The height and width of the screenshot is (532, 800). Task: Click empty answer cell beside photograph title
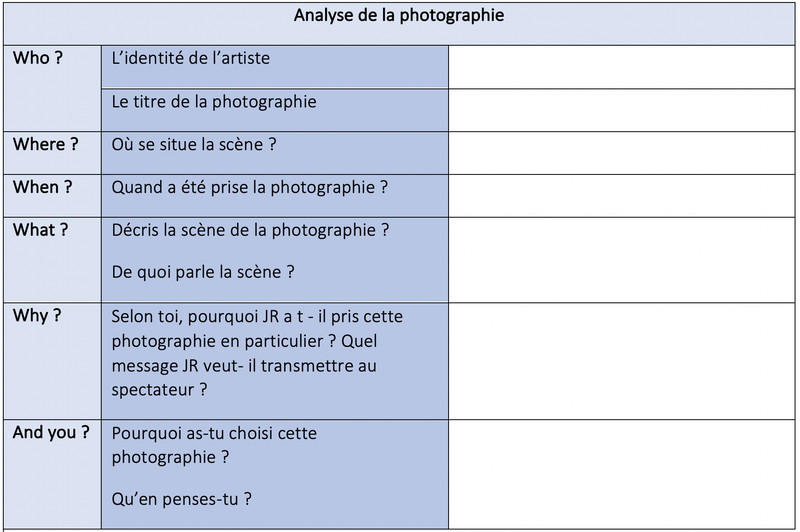coord(621,109)
